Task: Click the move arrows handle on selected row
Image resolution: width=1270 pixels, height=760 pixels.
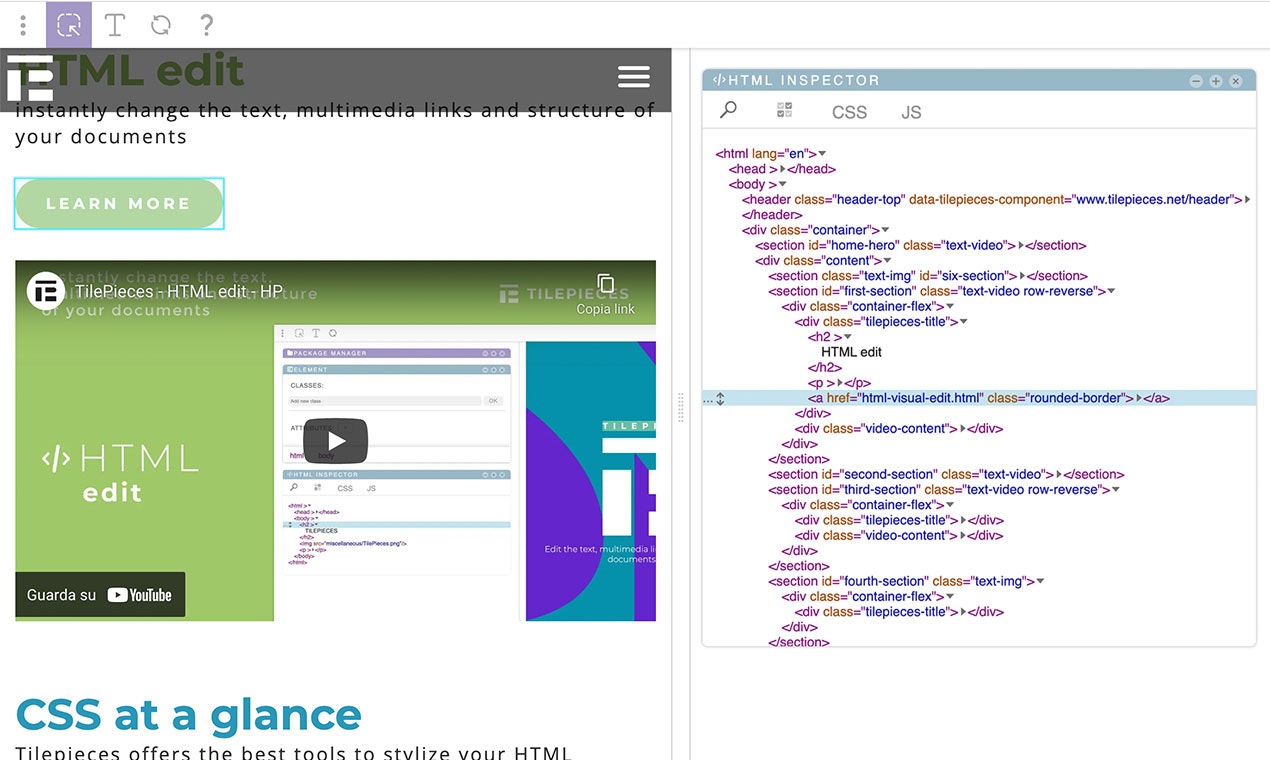Action: 720,398
